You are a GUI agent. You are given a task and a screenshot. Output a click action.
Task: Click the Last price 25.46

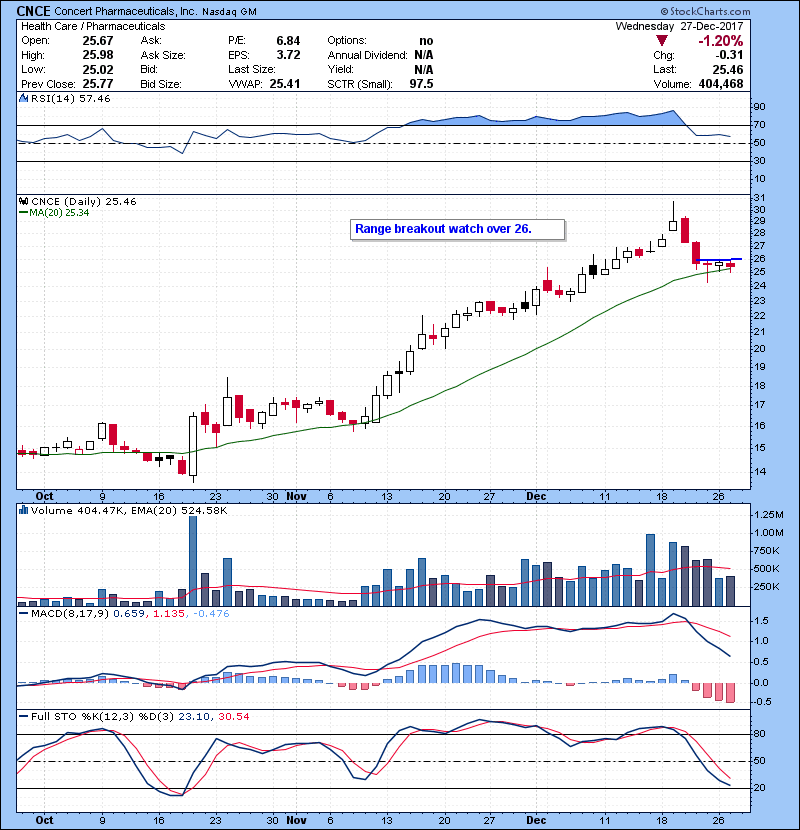[728, 69]
